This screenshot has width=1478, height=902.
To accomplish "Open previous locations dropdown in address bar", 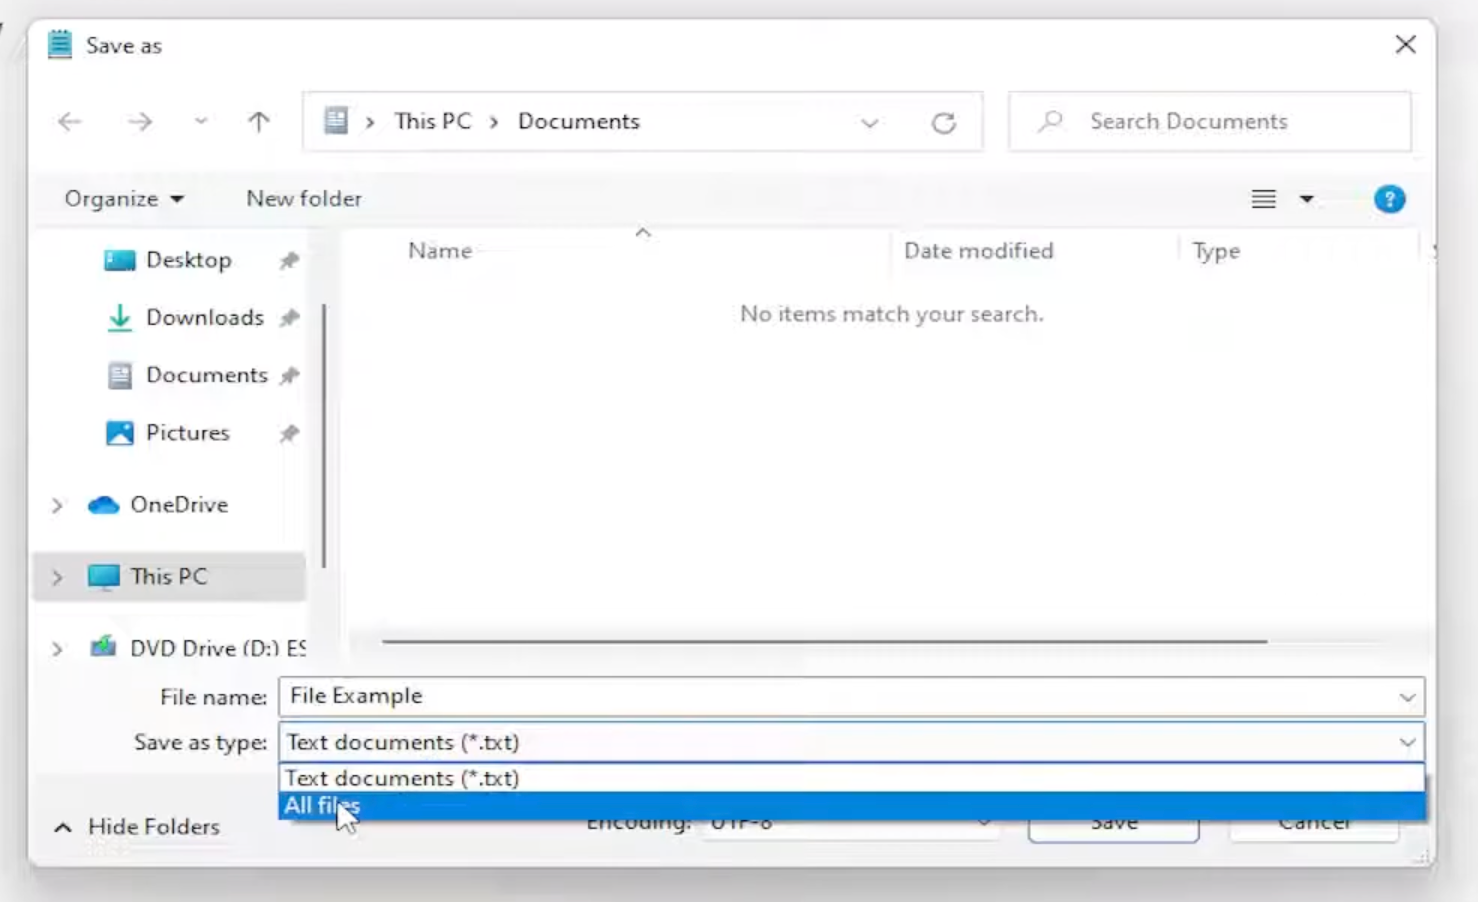I will pos(869,121).
